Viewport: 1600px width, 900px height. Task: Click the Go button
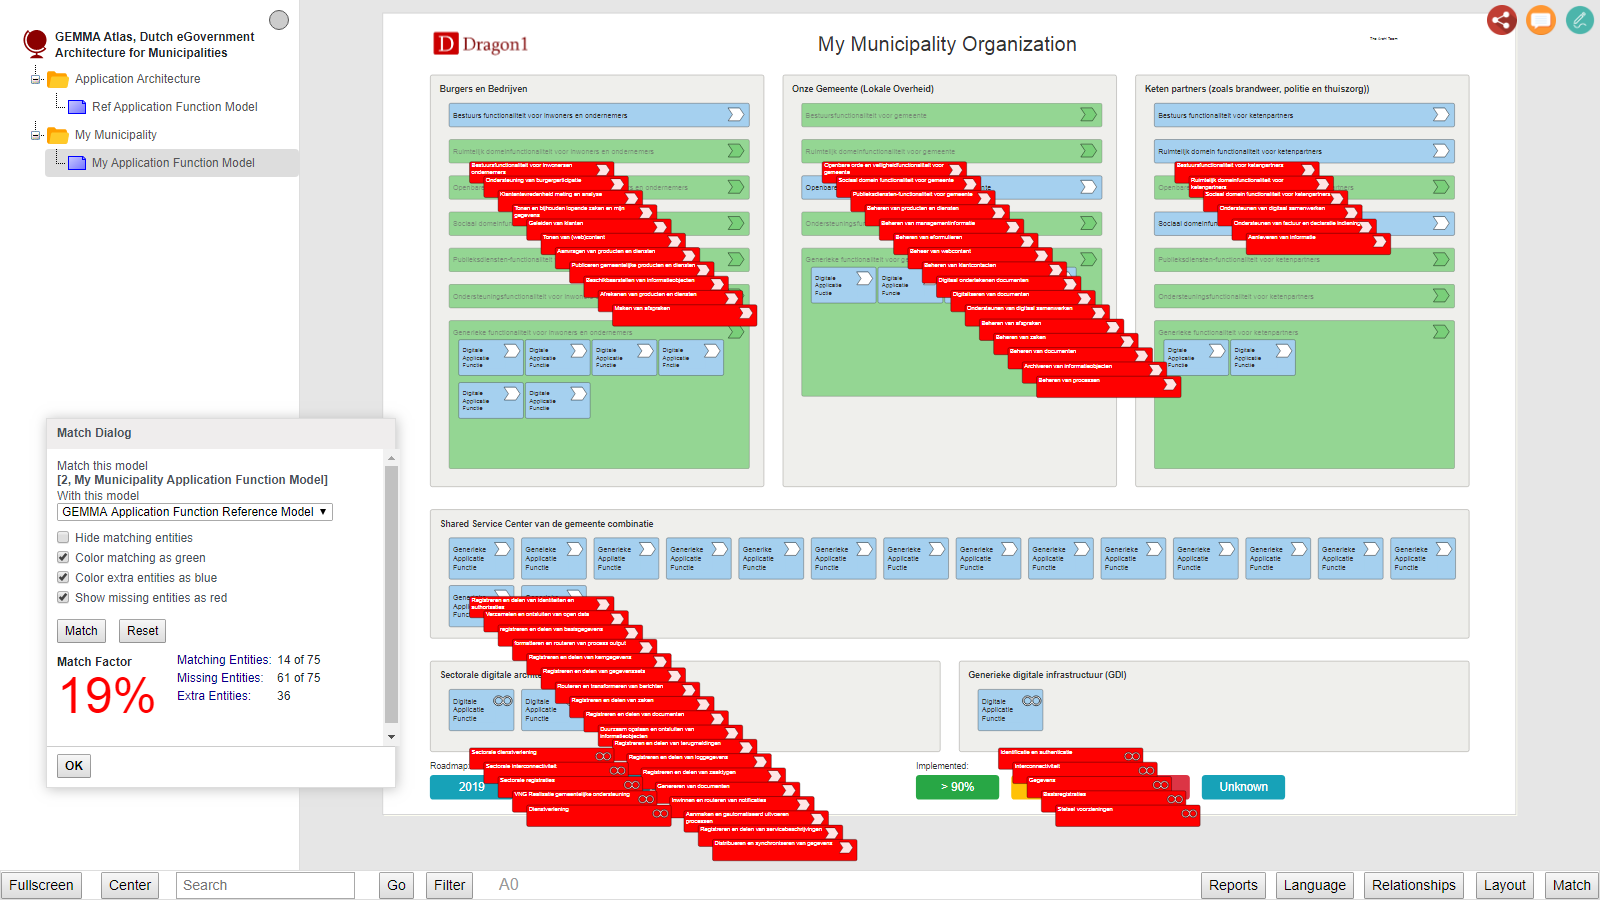[396, 885]
